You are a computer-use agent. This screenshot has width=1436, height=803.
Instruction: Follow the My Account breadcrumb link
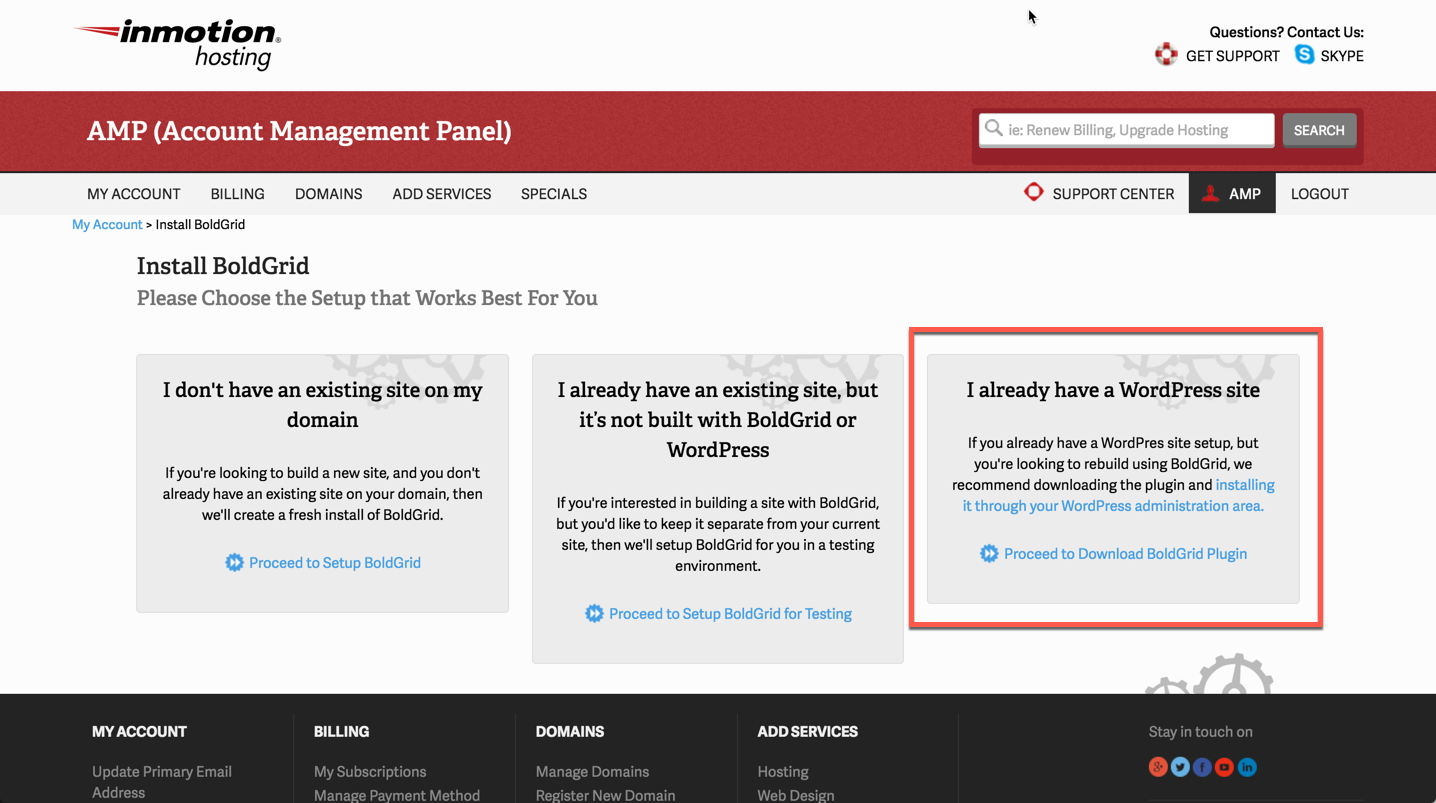click(x=107, y=225)
